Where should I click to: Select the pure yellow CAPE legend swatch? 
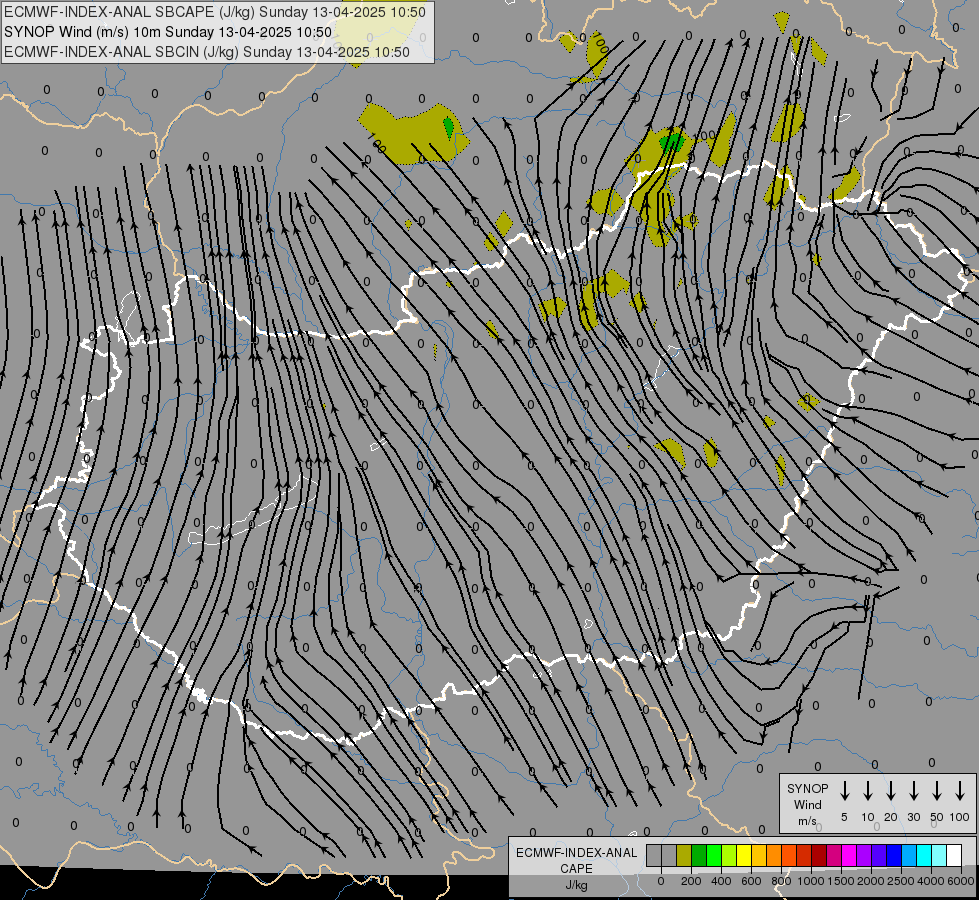[744, 856]
